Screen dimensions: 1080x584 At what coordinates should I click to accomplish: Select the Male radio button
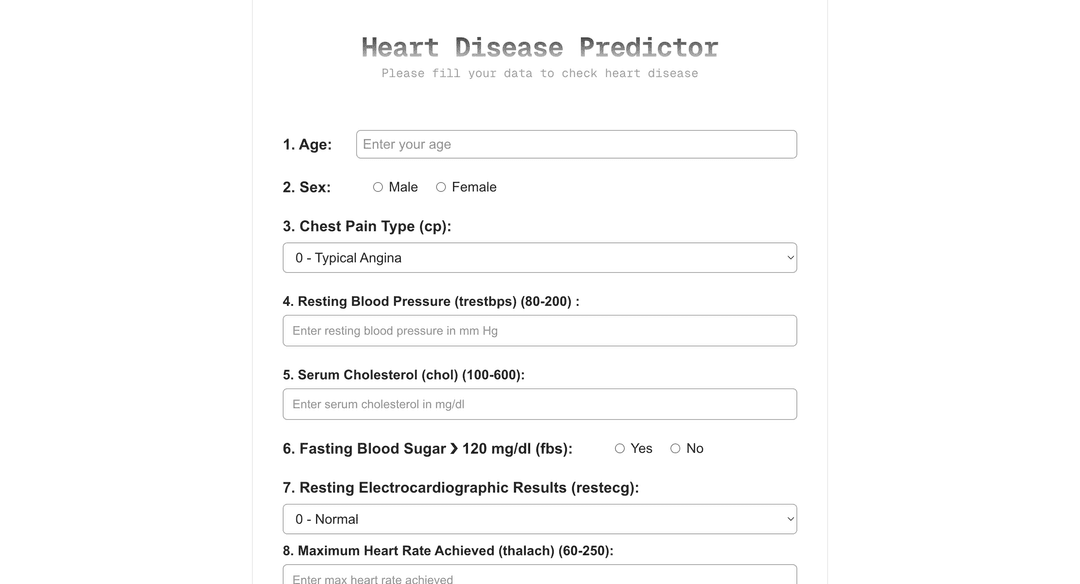[378, 187]
